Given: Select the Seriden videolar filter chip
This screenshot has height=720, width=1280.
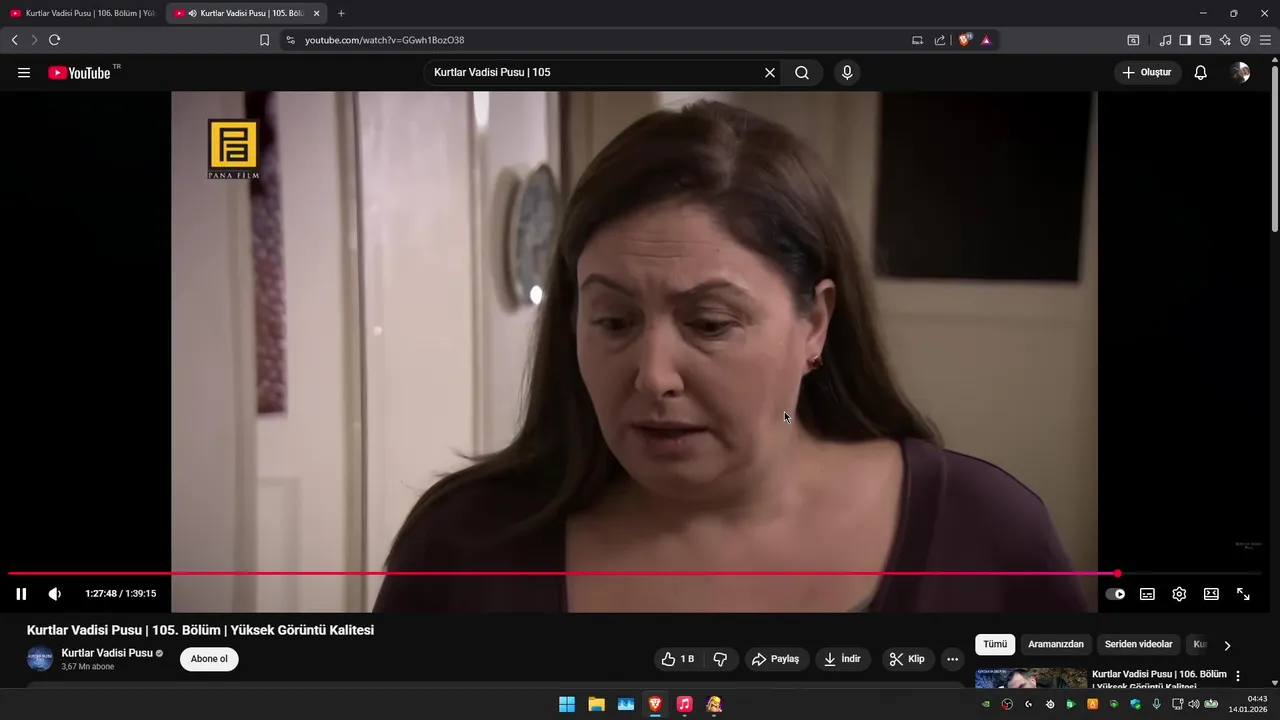Looking at the screenshot, I should pyautogui.click(x=1138, y=645).
